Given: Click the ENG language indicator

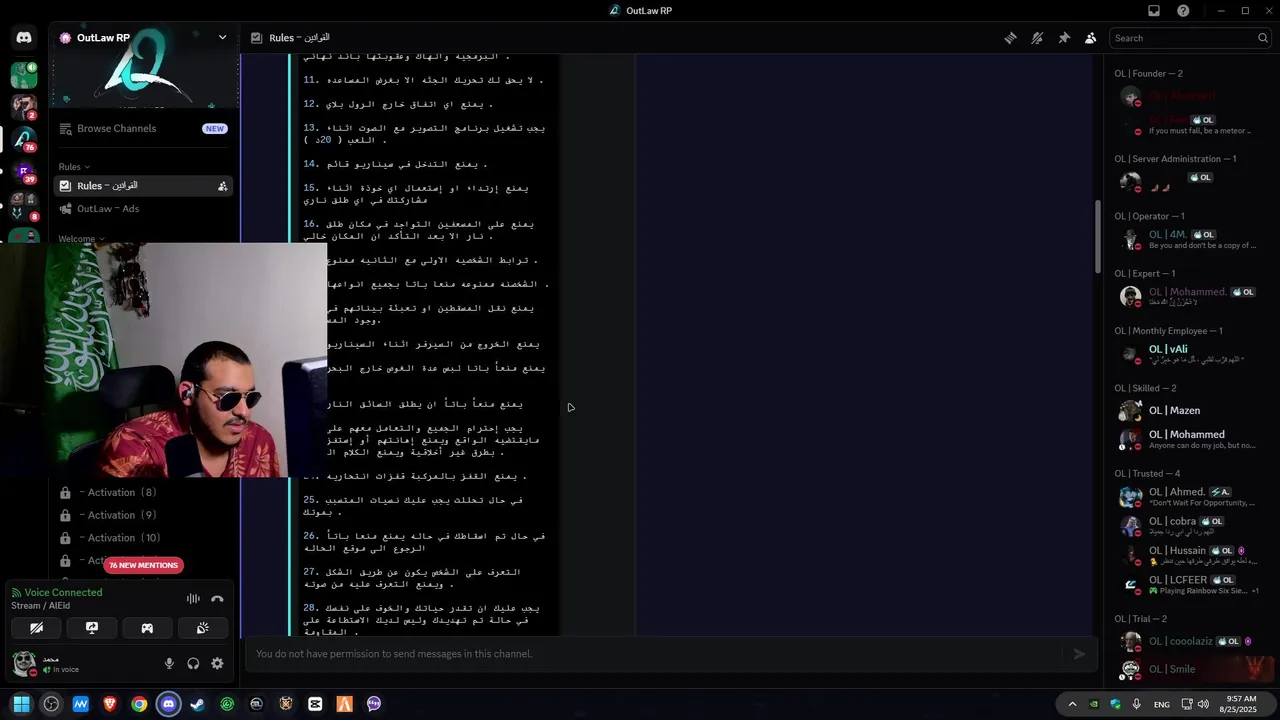Looking at the screenshot, I should (x=1161, y=704).
